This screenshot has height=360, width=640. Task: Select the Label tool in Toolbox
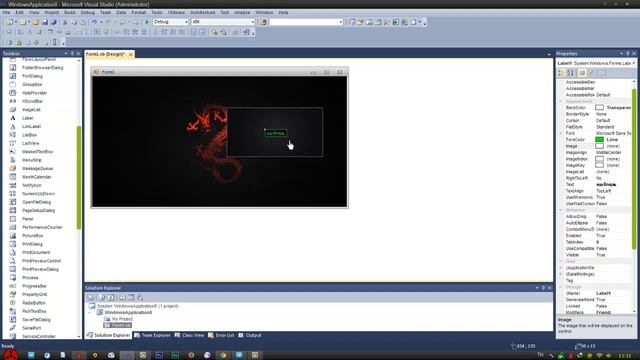coord(28,118)
